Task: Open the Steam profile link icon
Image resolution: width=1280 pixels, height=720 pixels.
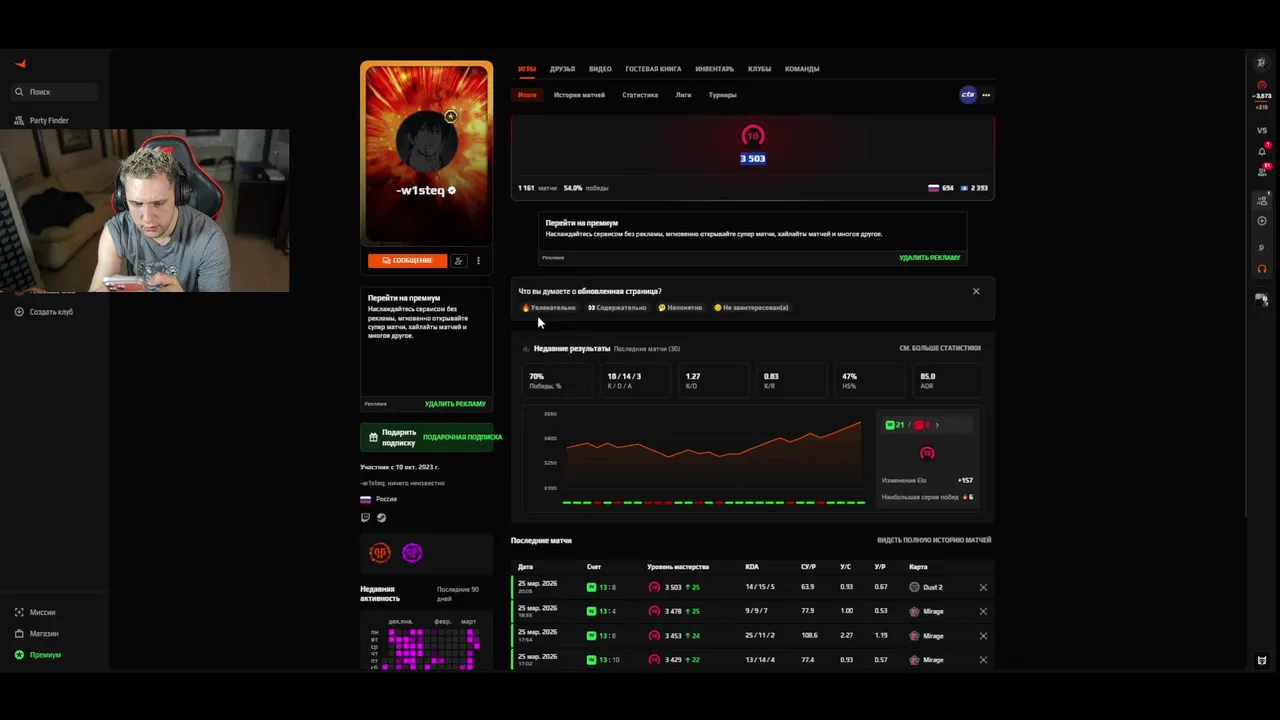Action: pos(381,518)
